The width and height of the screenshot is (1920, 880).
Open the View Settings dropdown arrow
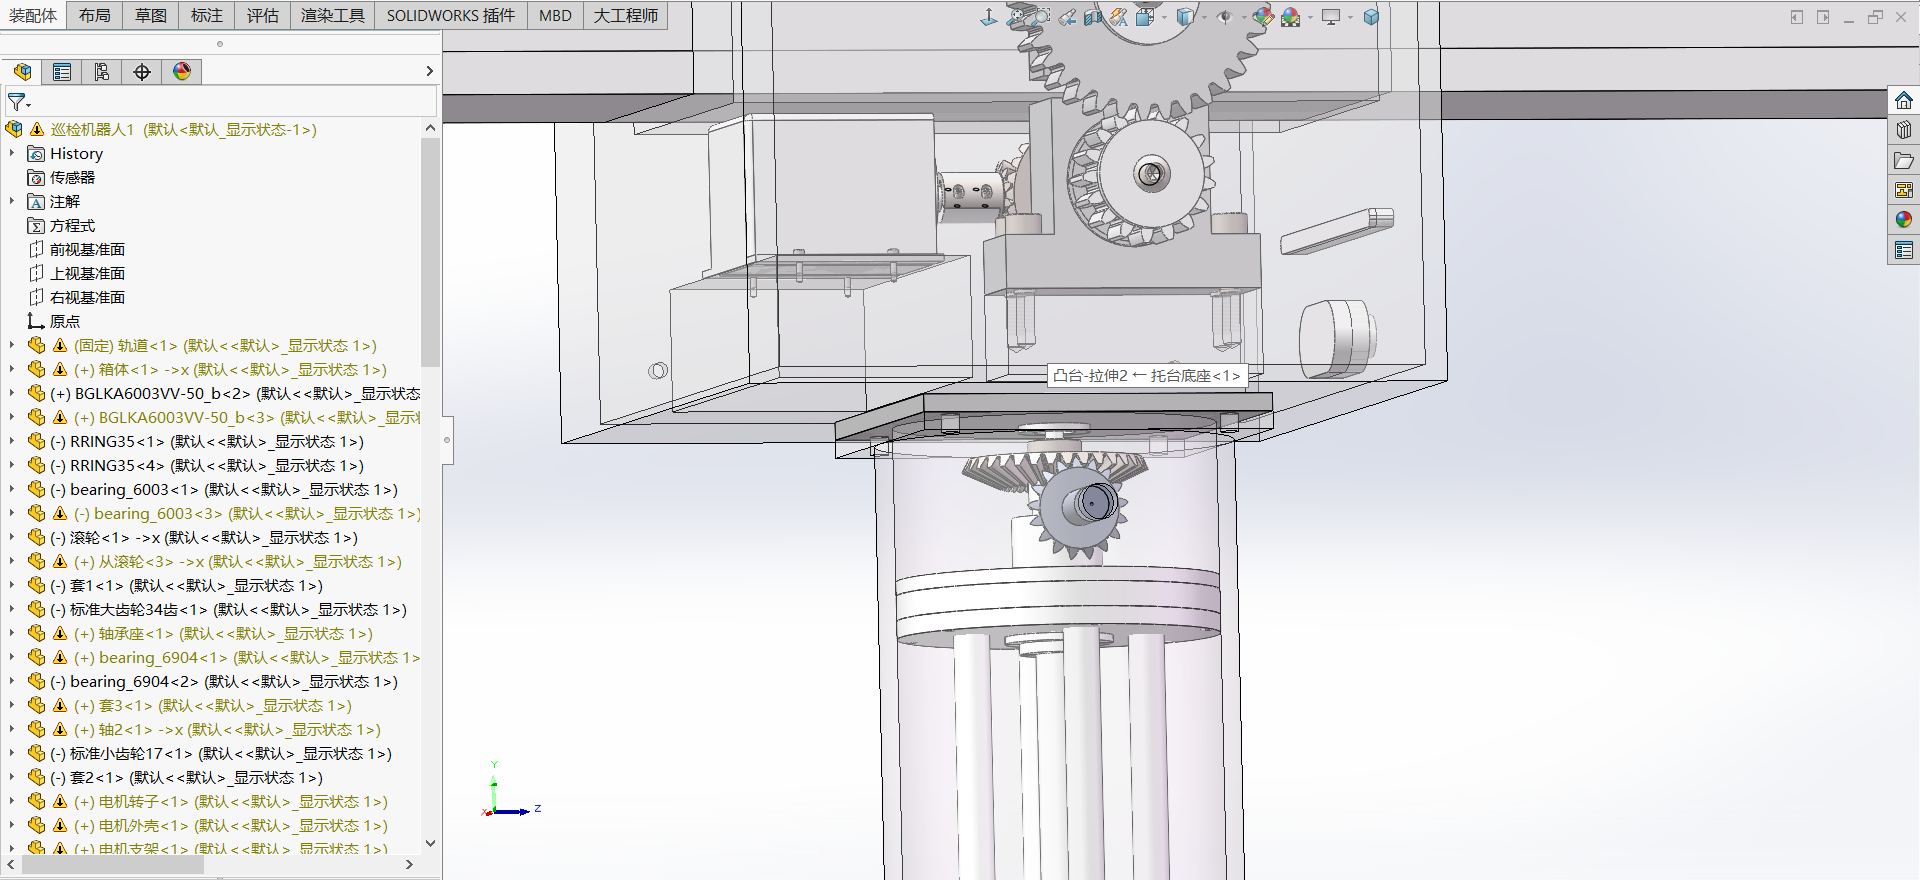[1350, 17]
